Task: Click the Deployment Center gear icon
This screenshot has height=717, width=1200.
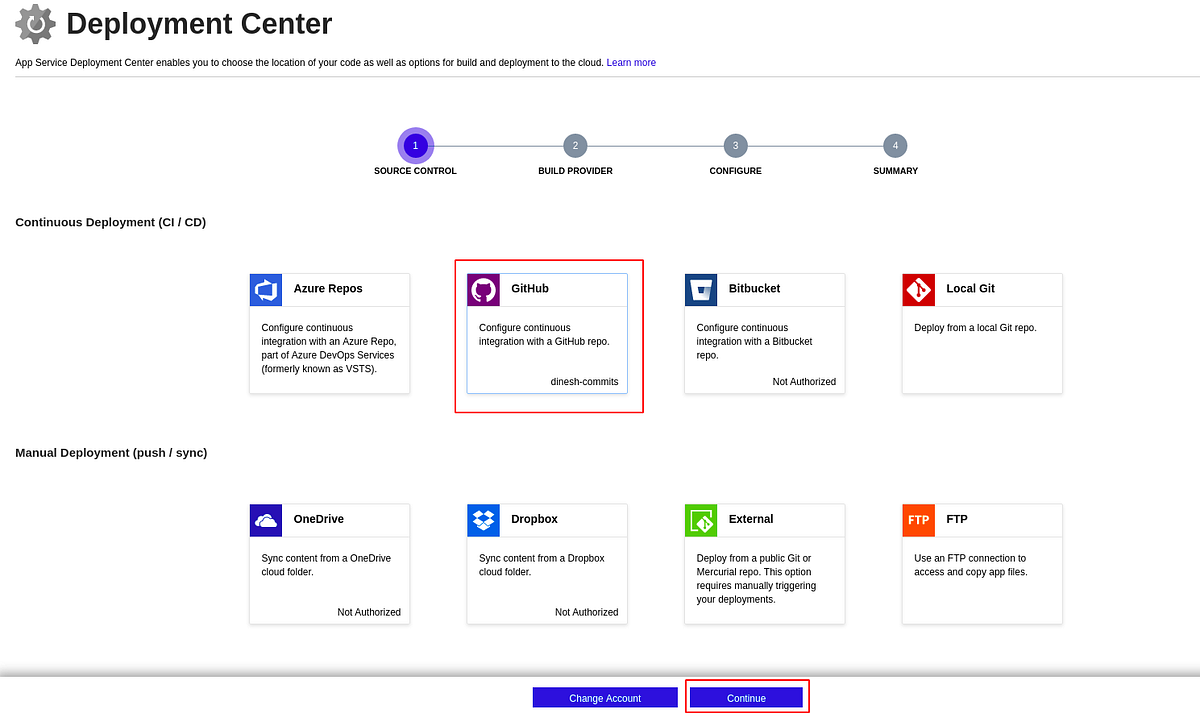Action: 33,23
